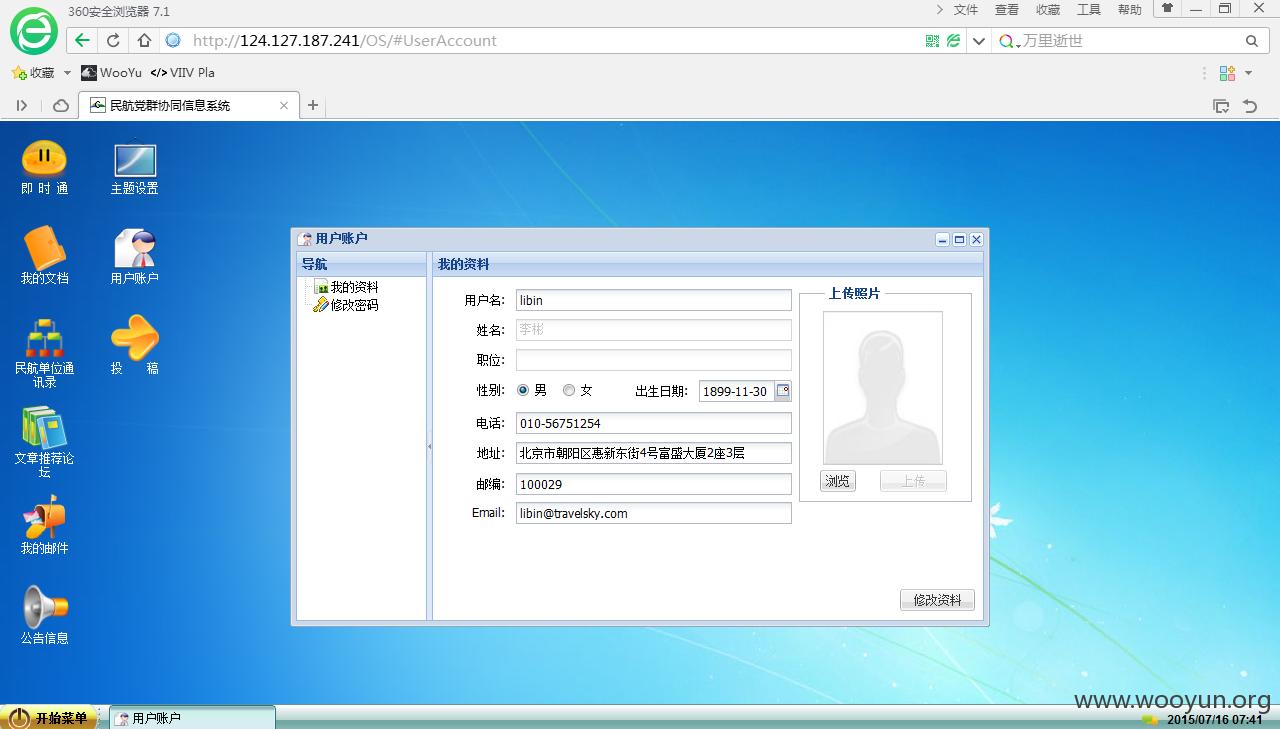This screenshot has height=729, width=1280.
Task: Click the browser search box
Action: point(1130,41)
